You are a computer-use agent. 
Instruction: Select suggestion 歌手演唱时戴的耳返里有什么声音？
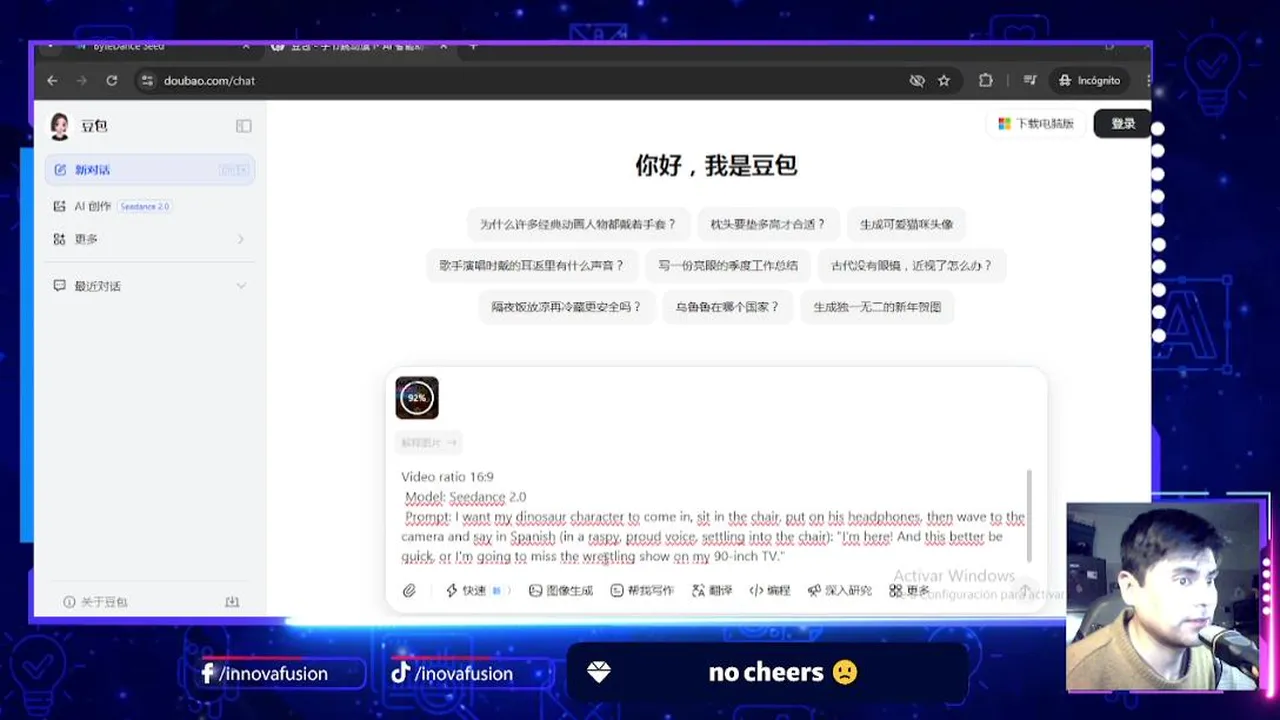[x=531, y=266]
